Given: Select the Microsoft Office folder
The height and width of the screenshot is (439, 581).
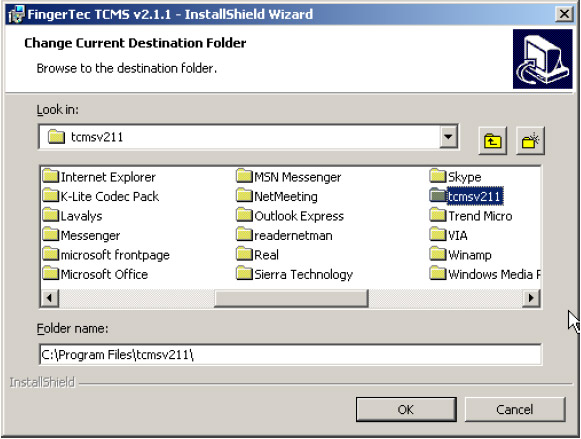Looking at the screenshot, I should point(95,274).
